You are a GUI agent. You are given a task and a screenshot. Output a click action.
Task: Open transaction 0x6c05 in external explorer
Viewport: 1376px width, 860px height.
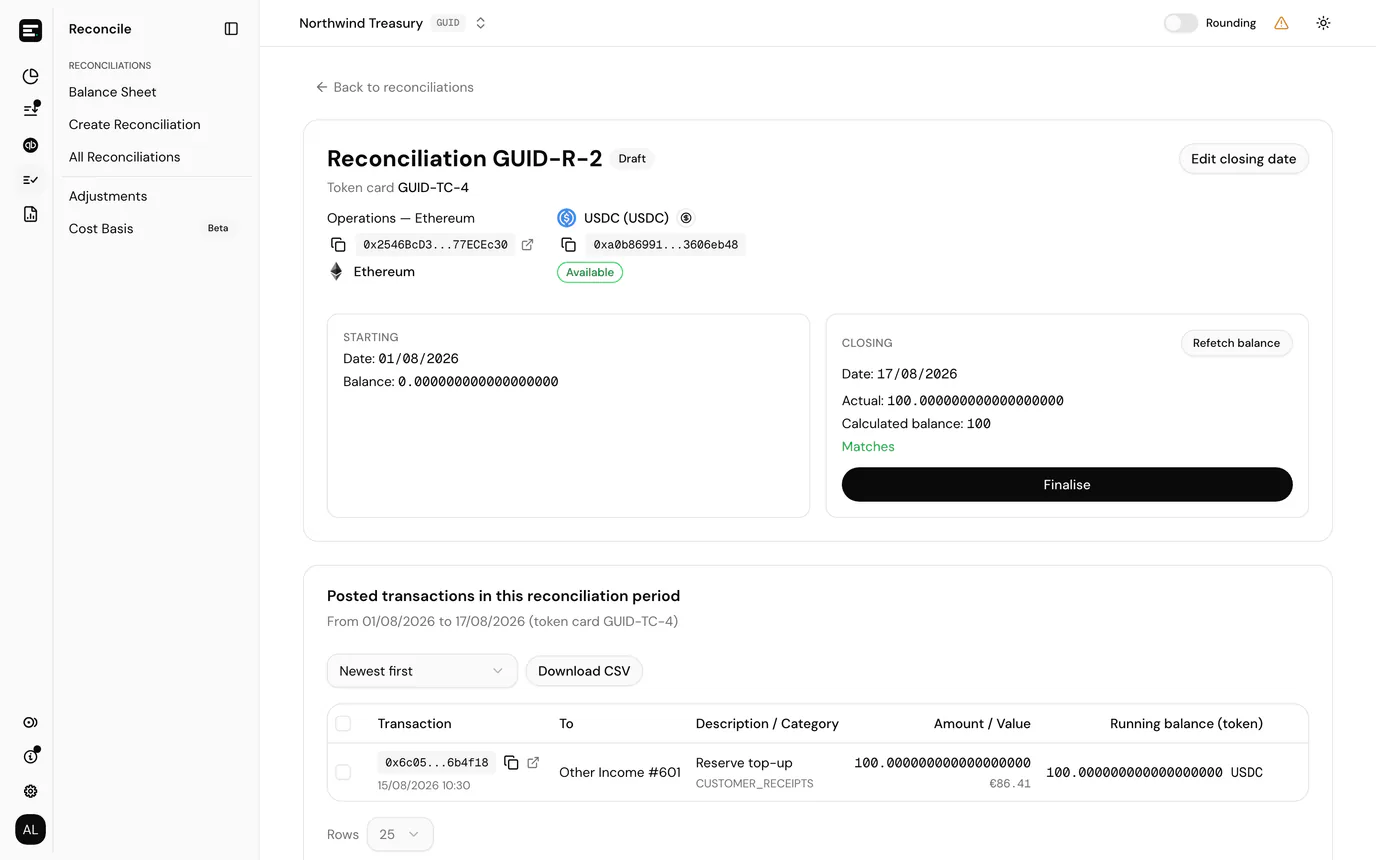point(533,763)
